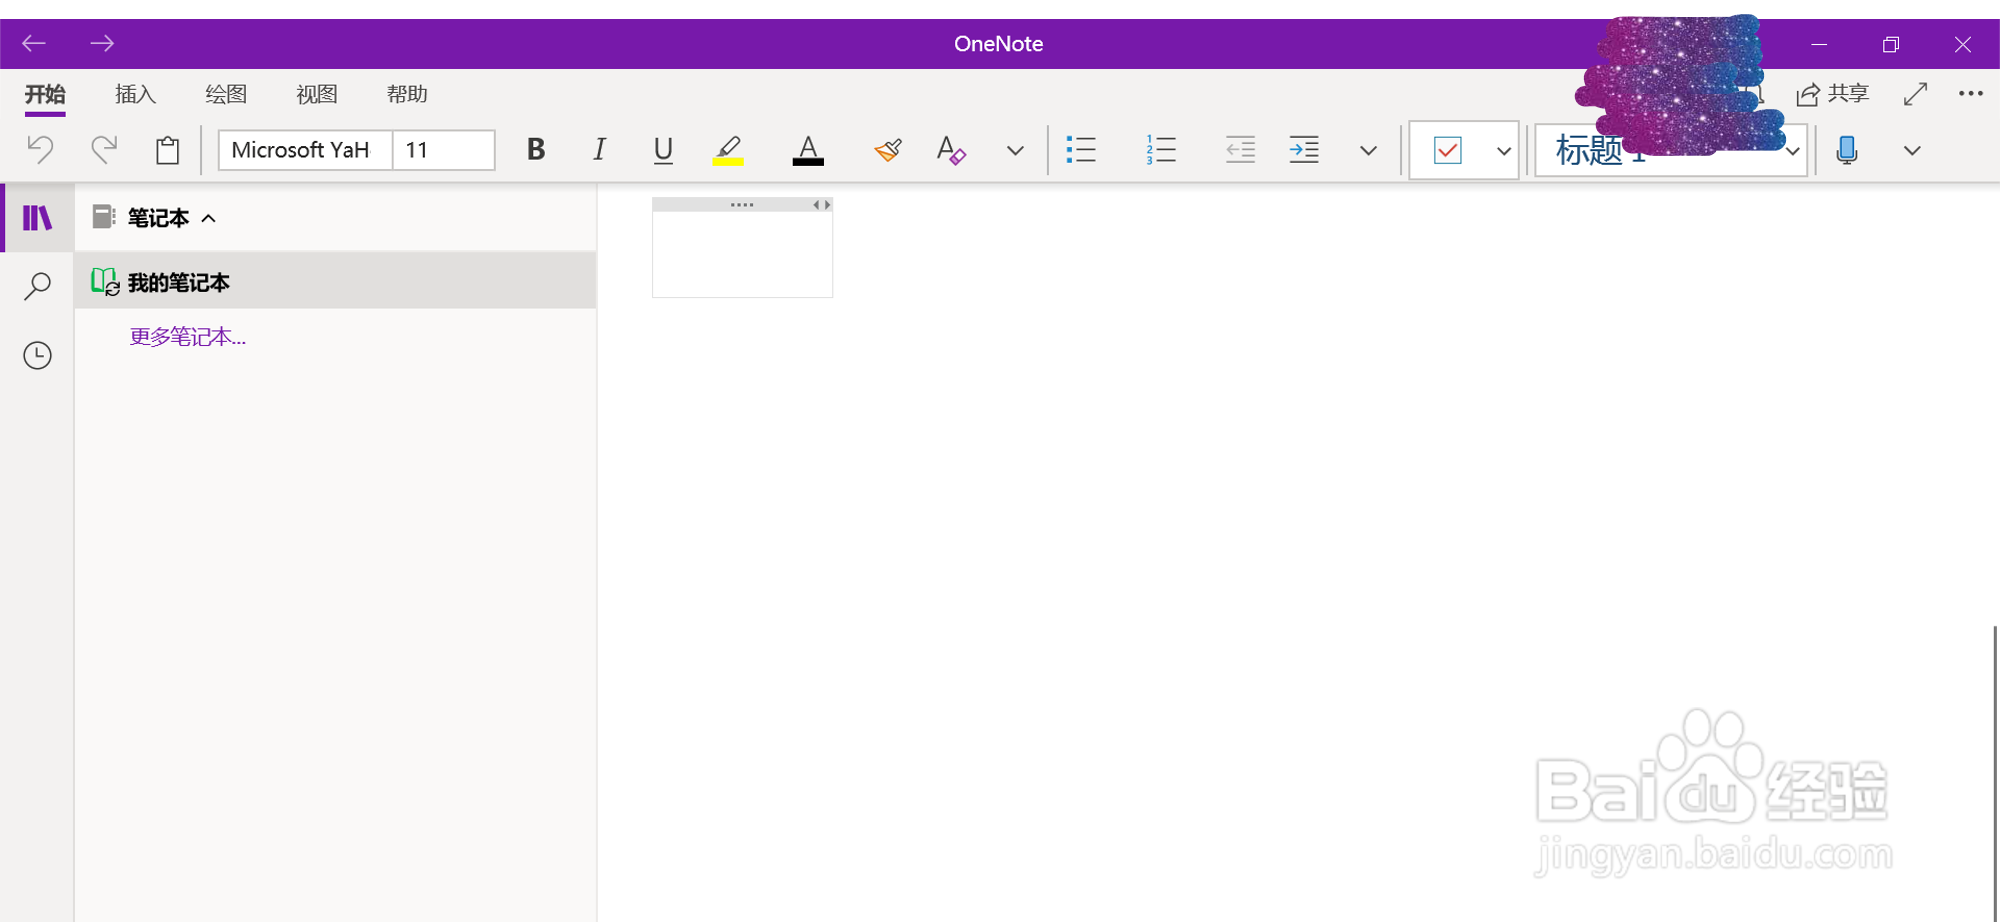Toggle italic formatting
Viewport: 2000px width, 922px height.
click(x=599, y=150)
